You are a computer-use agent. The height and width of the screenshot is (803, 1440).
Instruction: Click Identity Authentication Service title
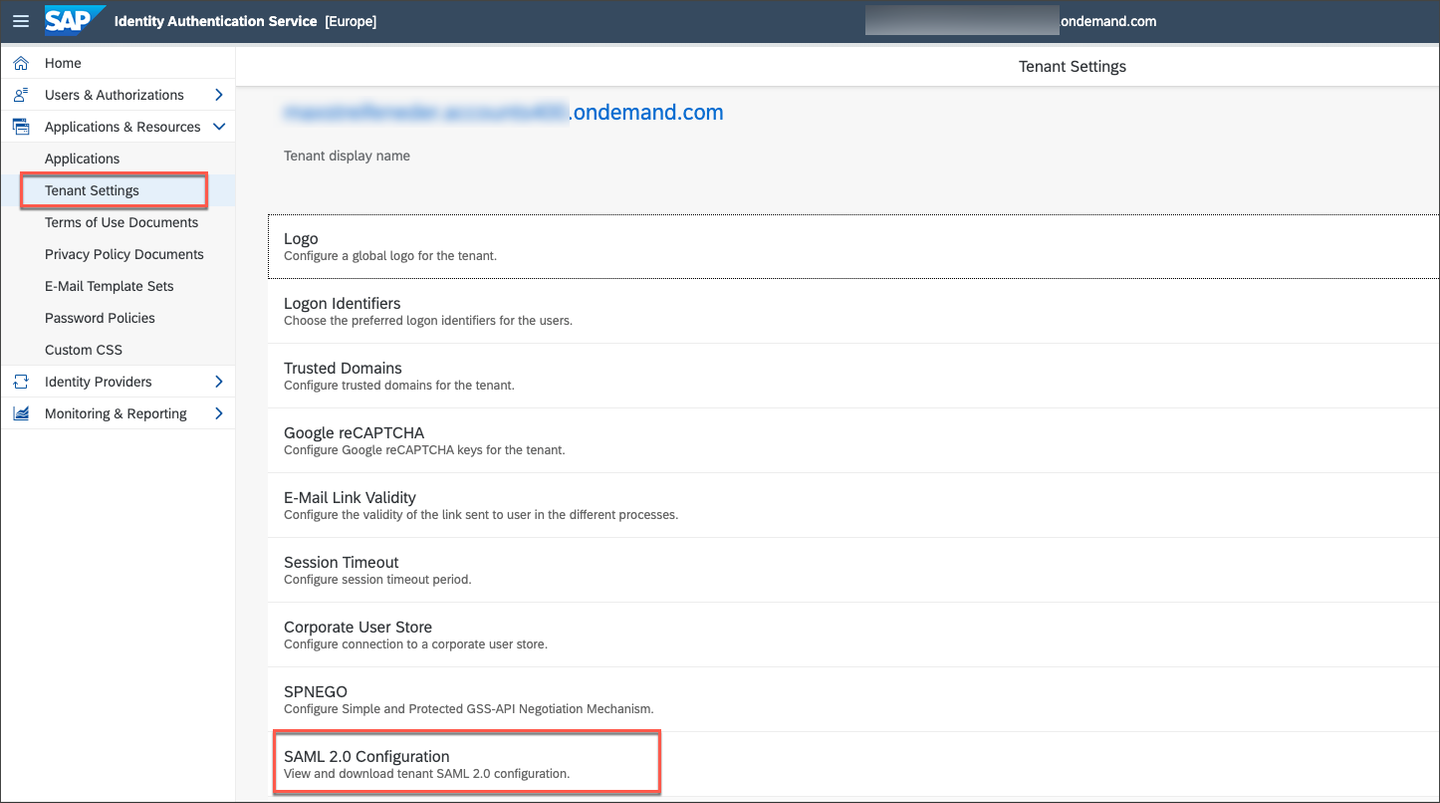pyautogui.click(x=216, y=21)
